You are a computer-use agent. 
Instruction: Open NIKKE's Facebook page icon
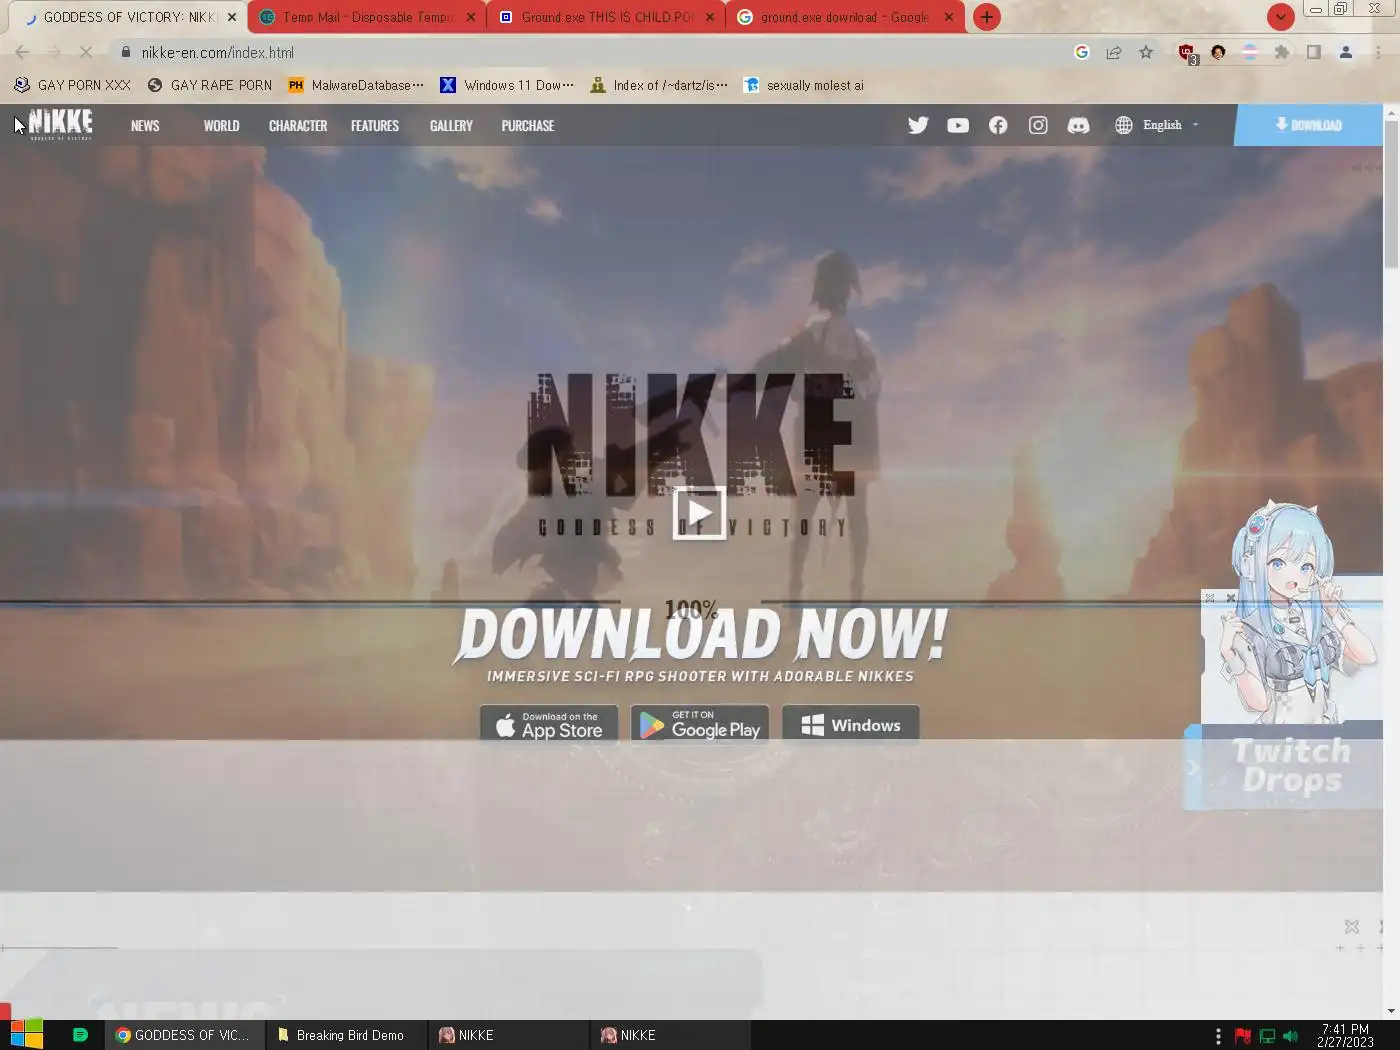998,125
